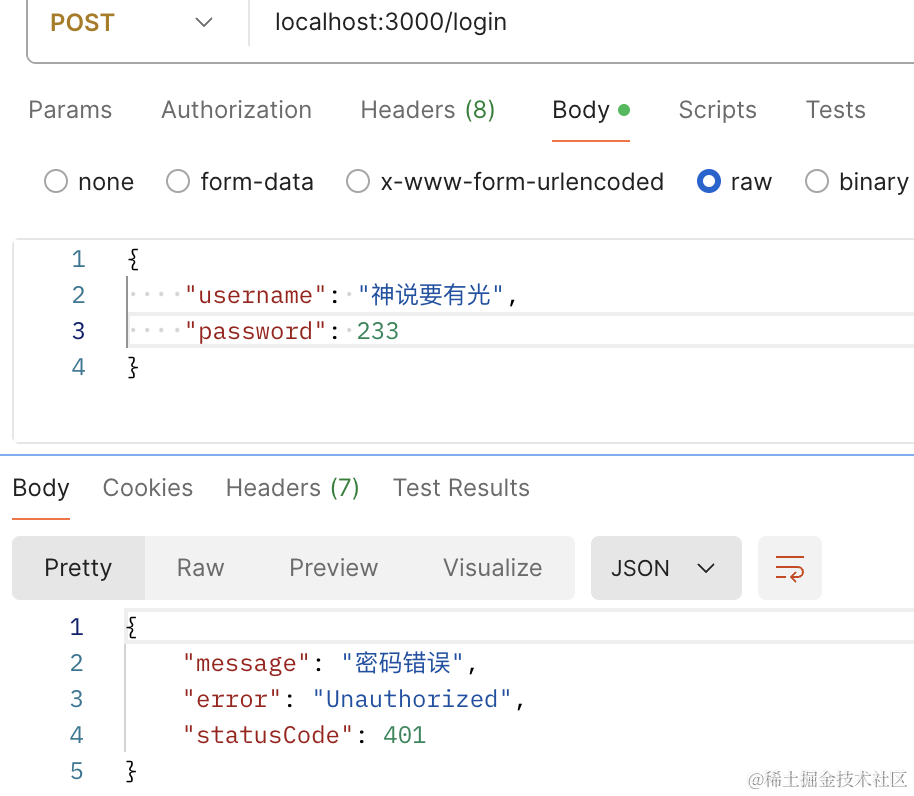Screen dimensions: 914x796
Task: Switch to the Scripts tab
Action: (717, 110)
